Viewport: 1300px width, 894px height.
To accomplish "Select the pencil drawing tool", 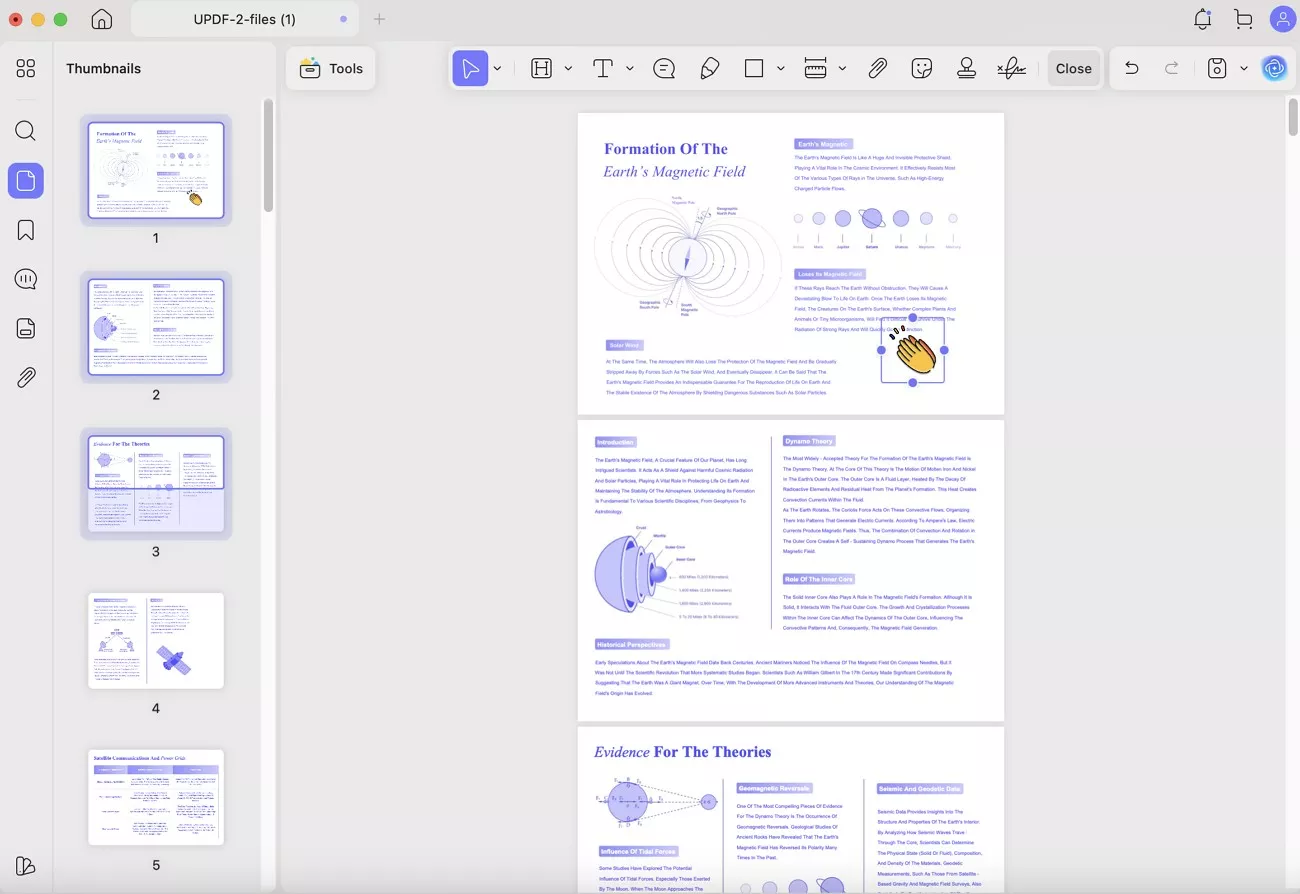I will click(709, 68).
